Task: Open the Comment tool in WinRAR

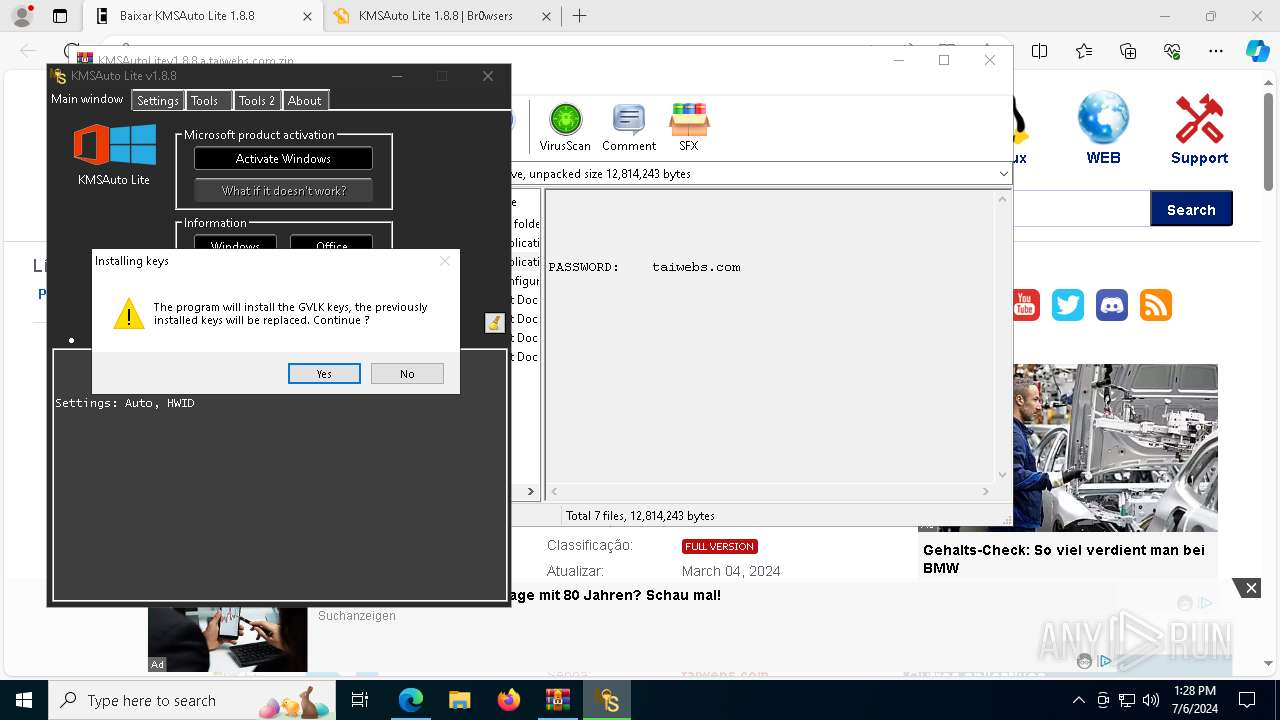Action: (629, 127)
